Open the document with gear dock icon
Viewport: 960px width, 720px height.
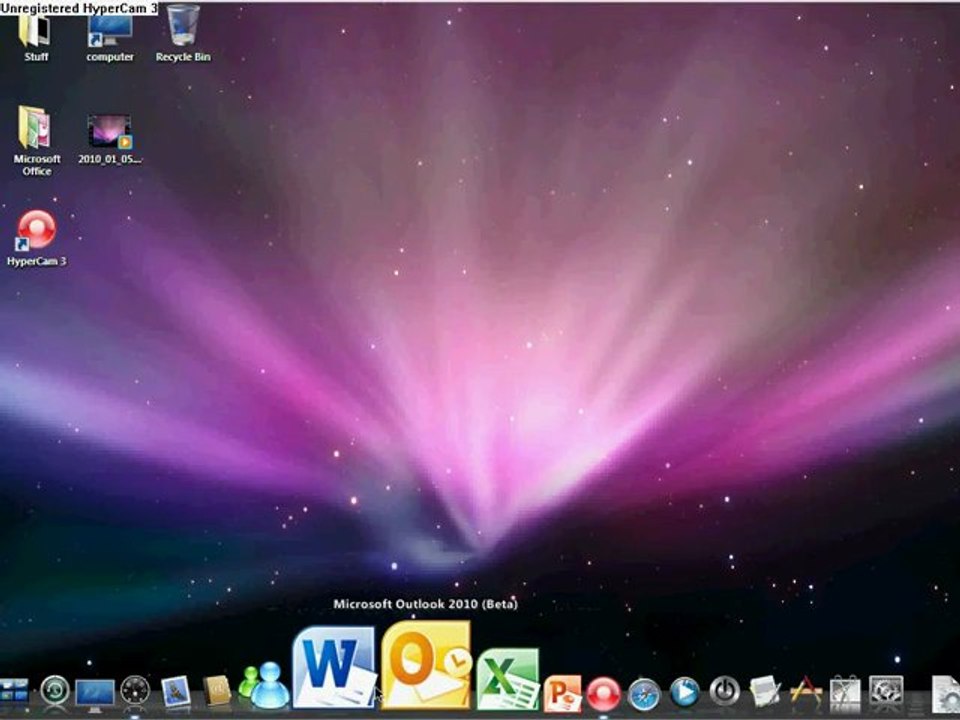tap(945, 694)
